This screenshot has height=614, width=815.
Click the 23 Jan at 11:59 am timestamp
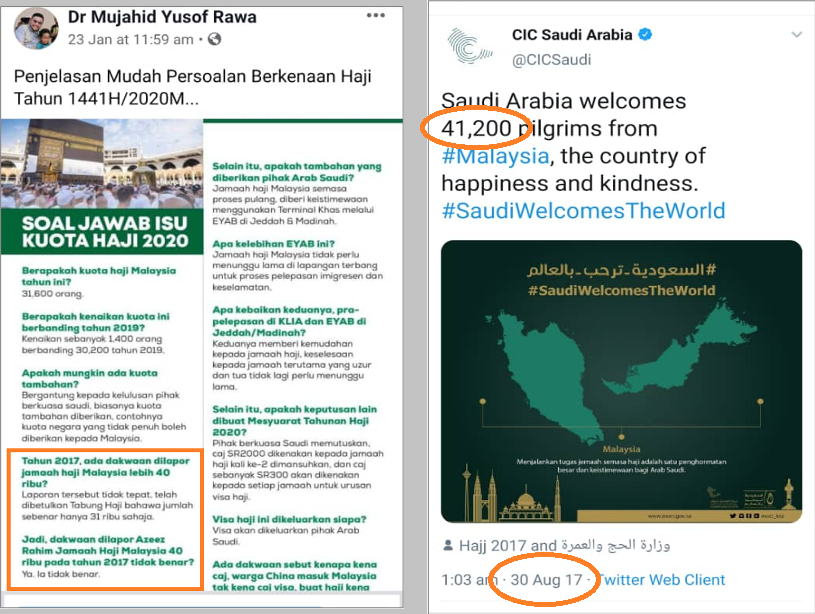[x=130, y=40]
